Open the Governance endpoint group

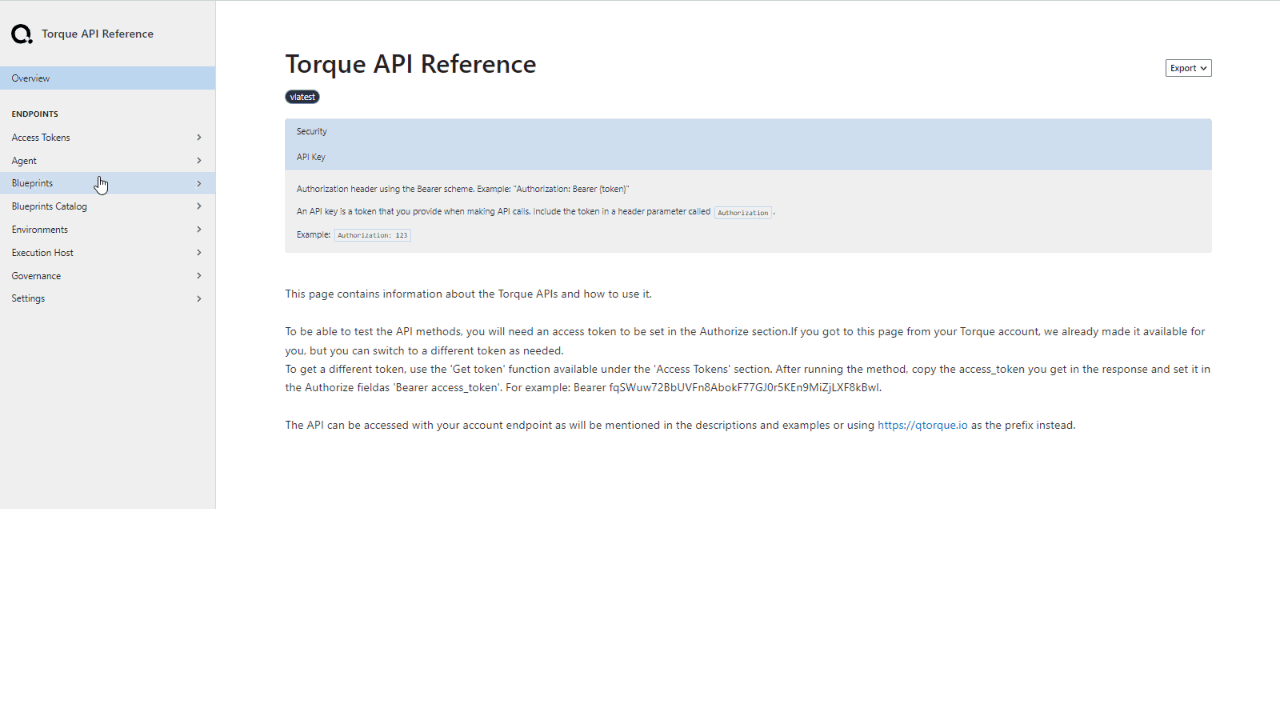tap(107, 275)
